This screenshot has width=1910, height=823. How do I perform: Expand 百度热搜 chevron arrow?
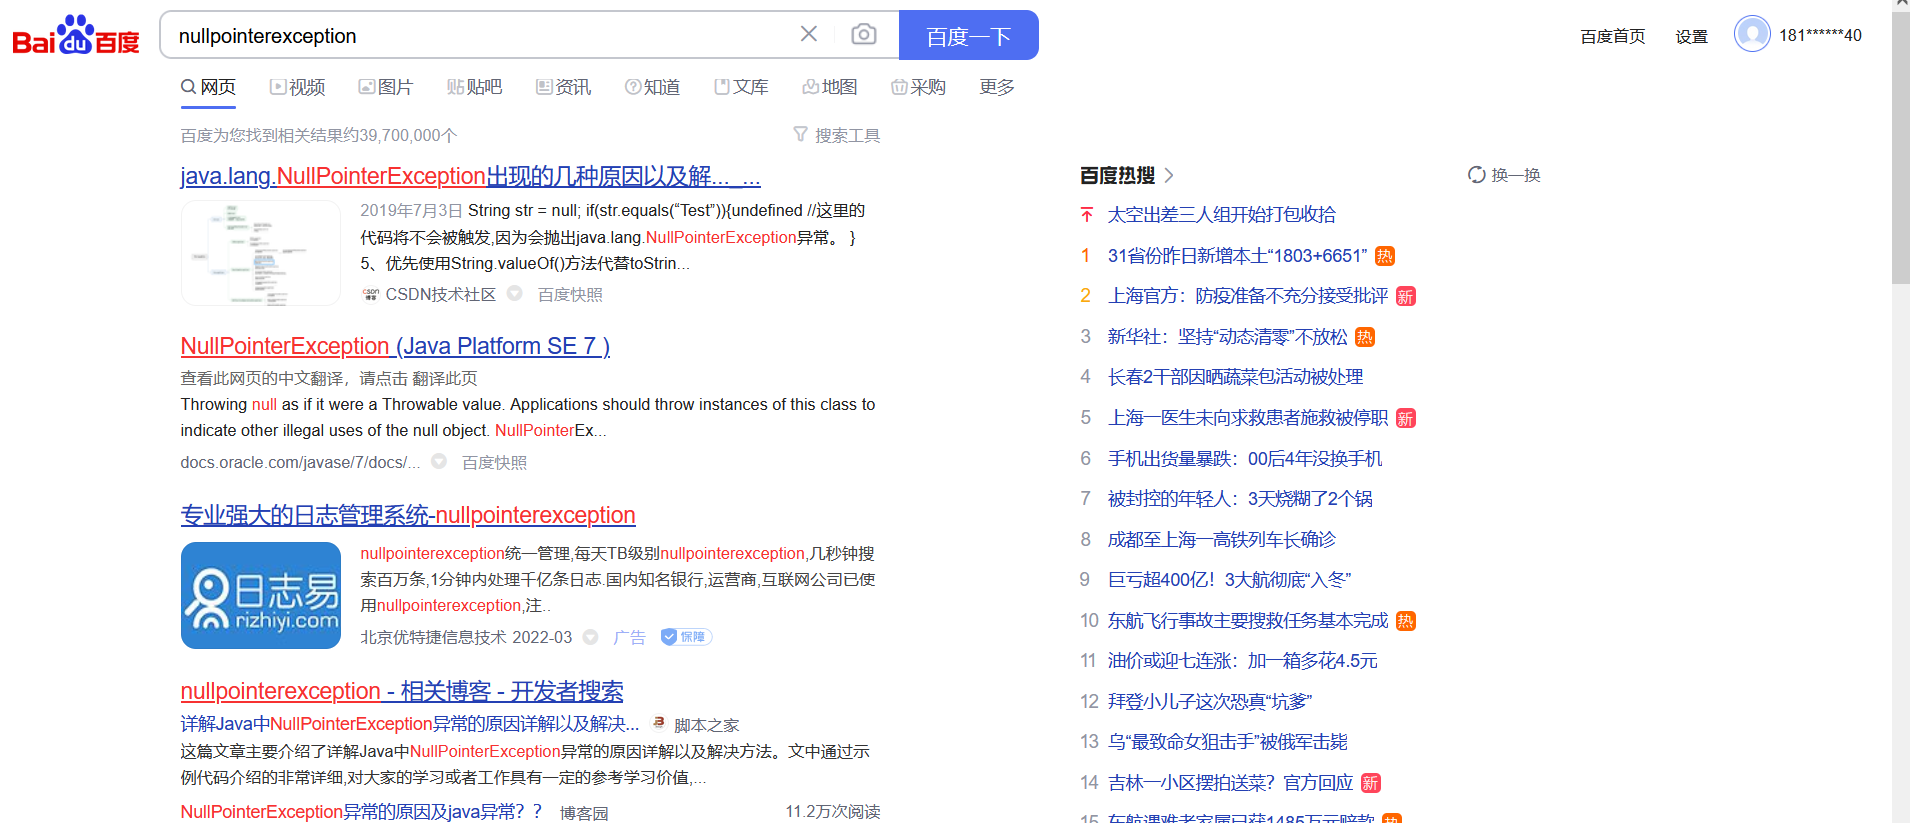point(1169,175)
